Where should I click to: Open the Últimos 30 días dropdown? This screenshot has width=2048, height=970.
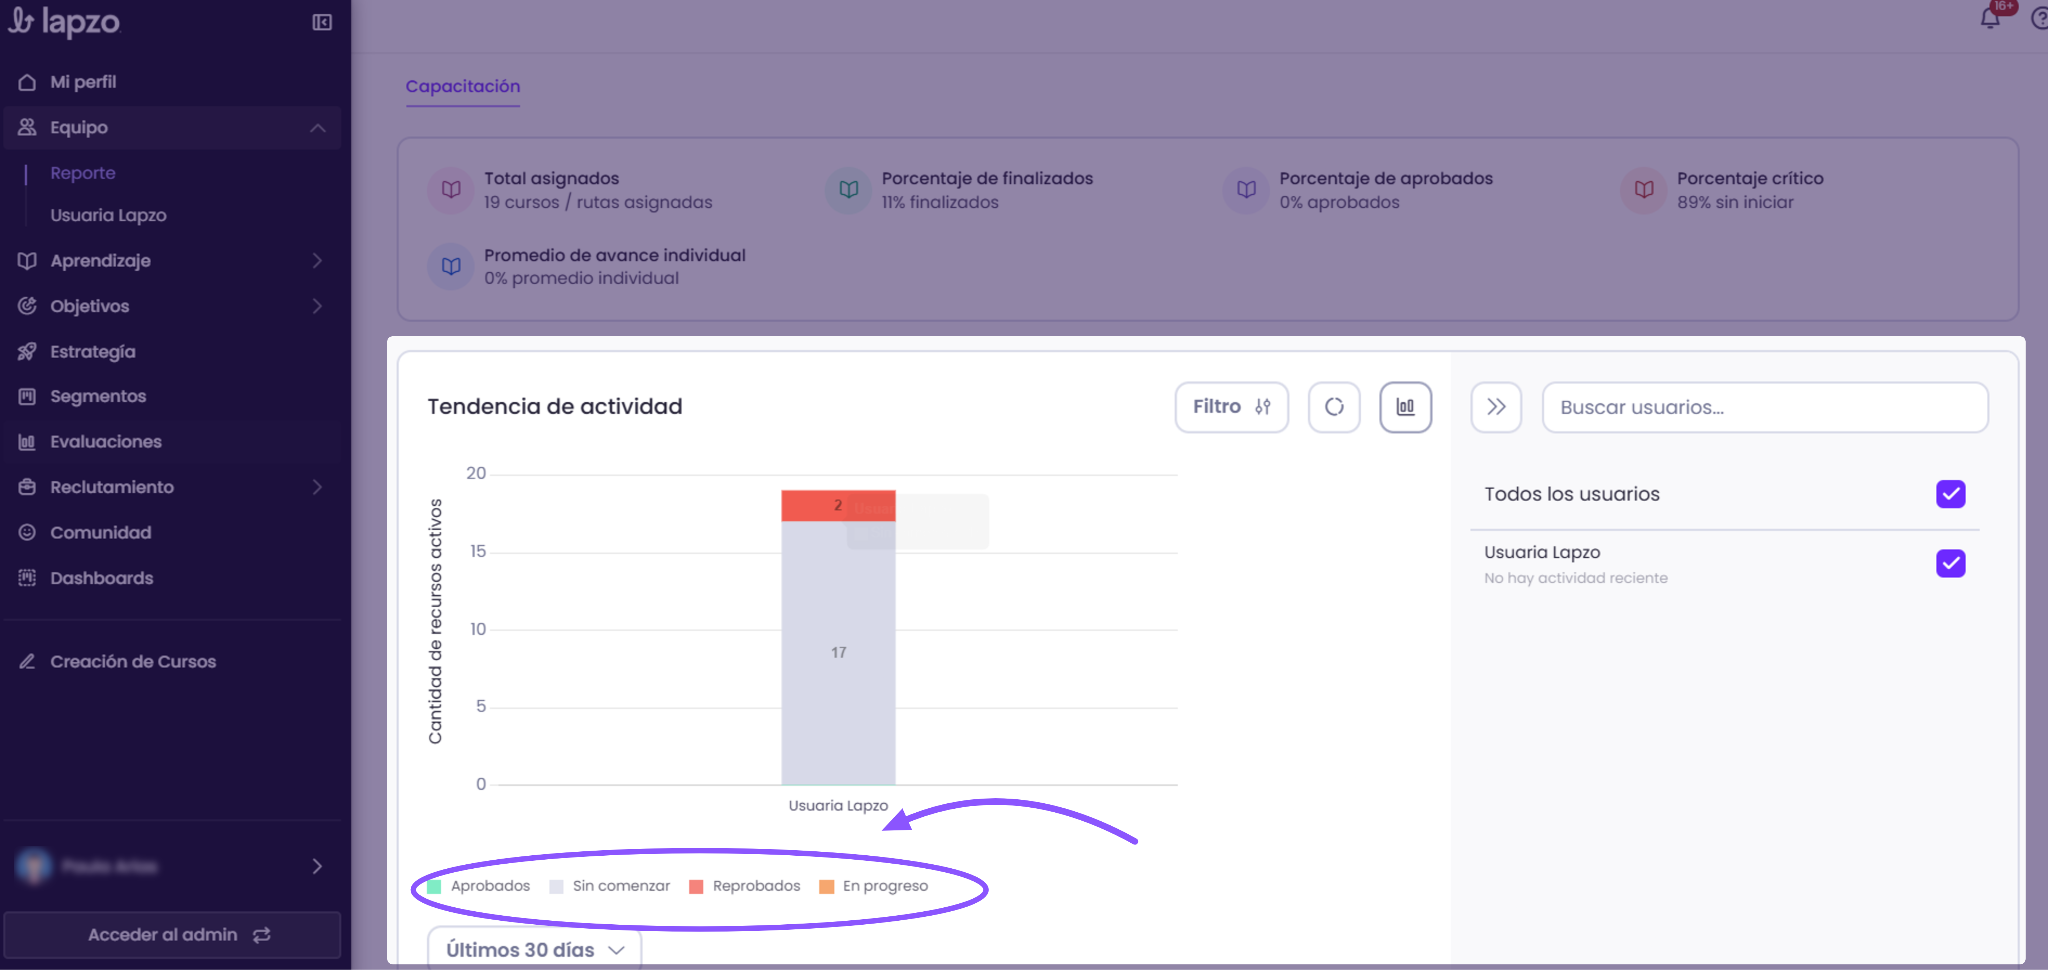(535, 949)
